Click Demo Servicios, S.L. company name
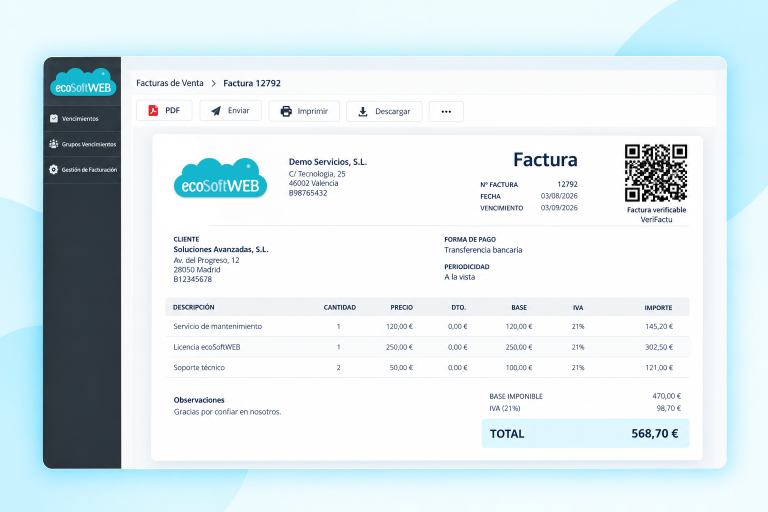 point(328,162)
